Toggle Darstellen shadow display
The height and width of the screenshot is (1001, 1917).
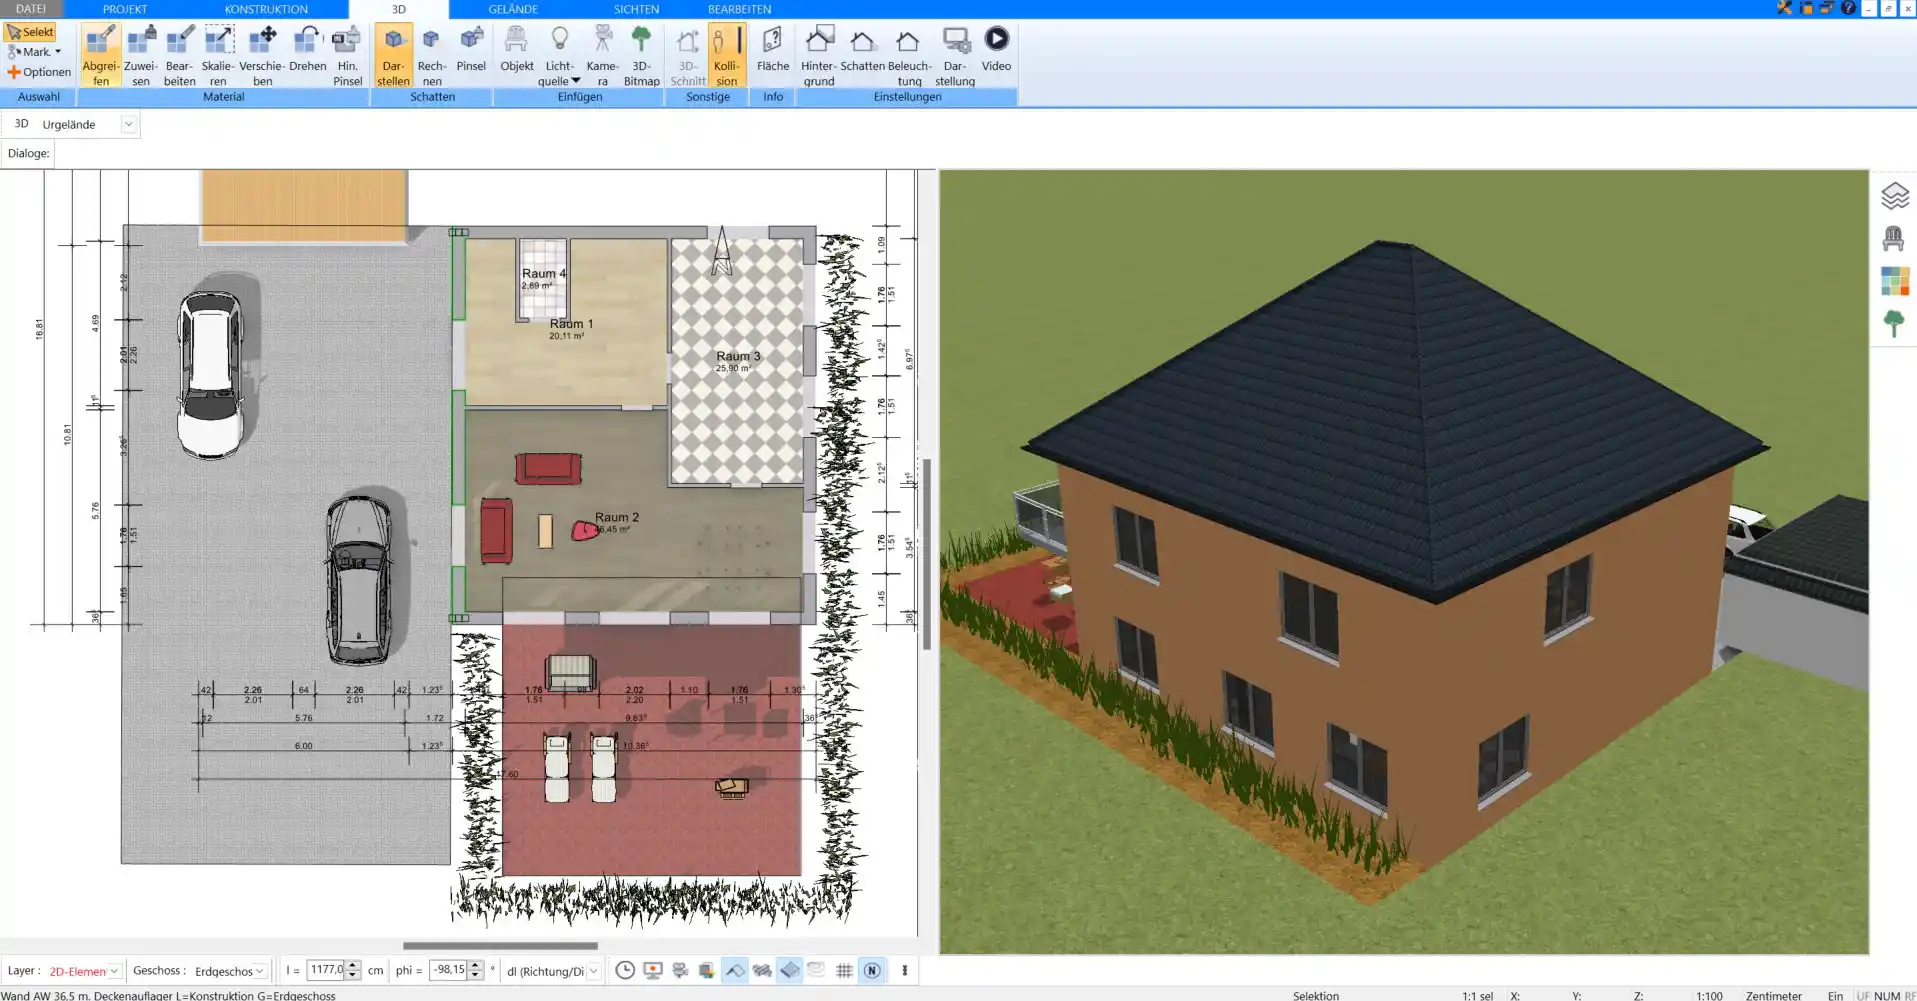393,55
